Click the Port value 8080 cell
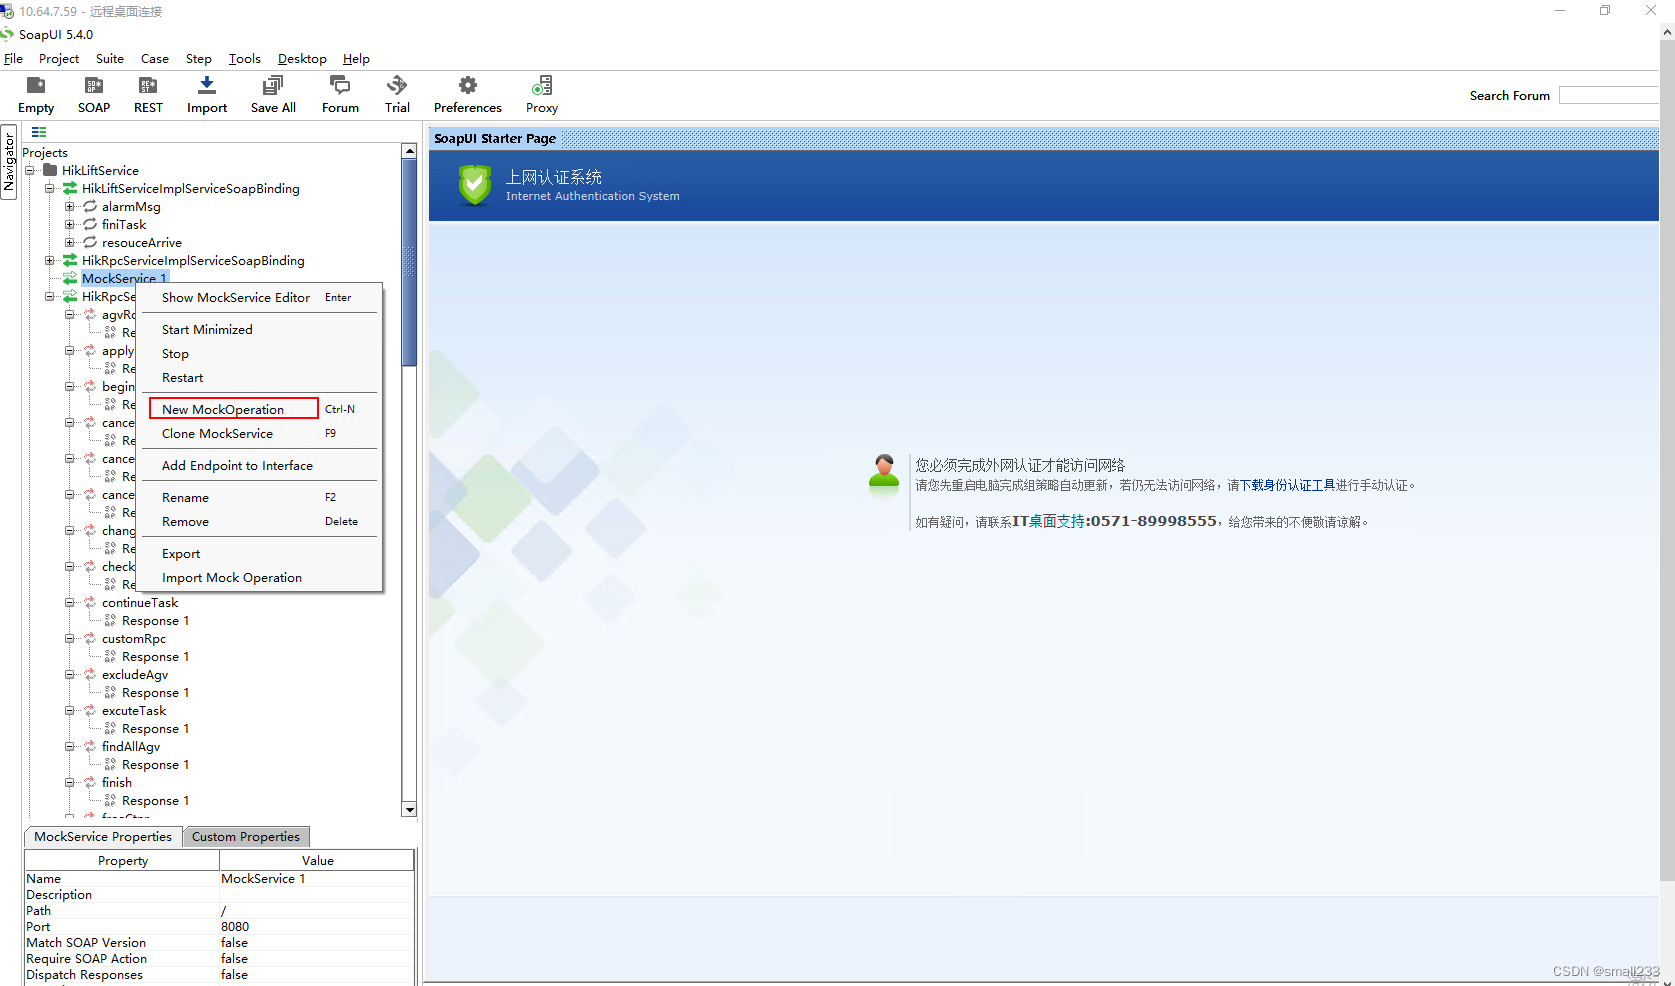This screenshot has height=986, width=1675. click(x=316, y=926)
